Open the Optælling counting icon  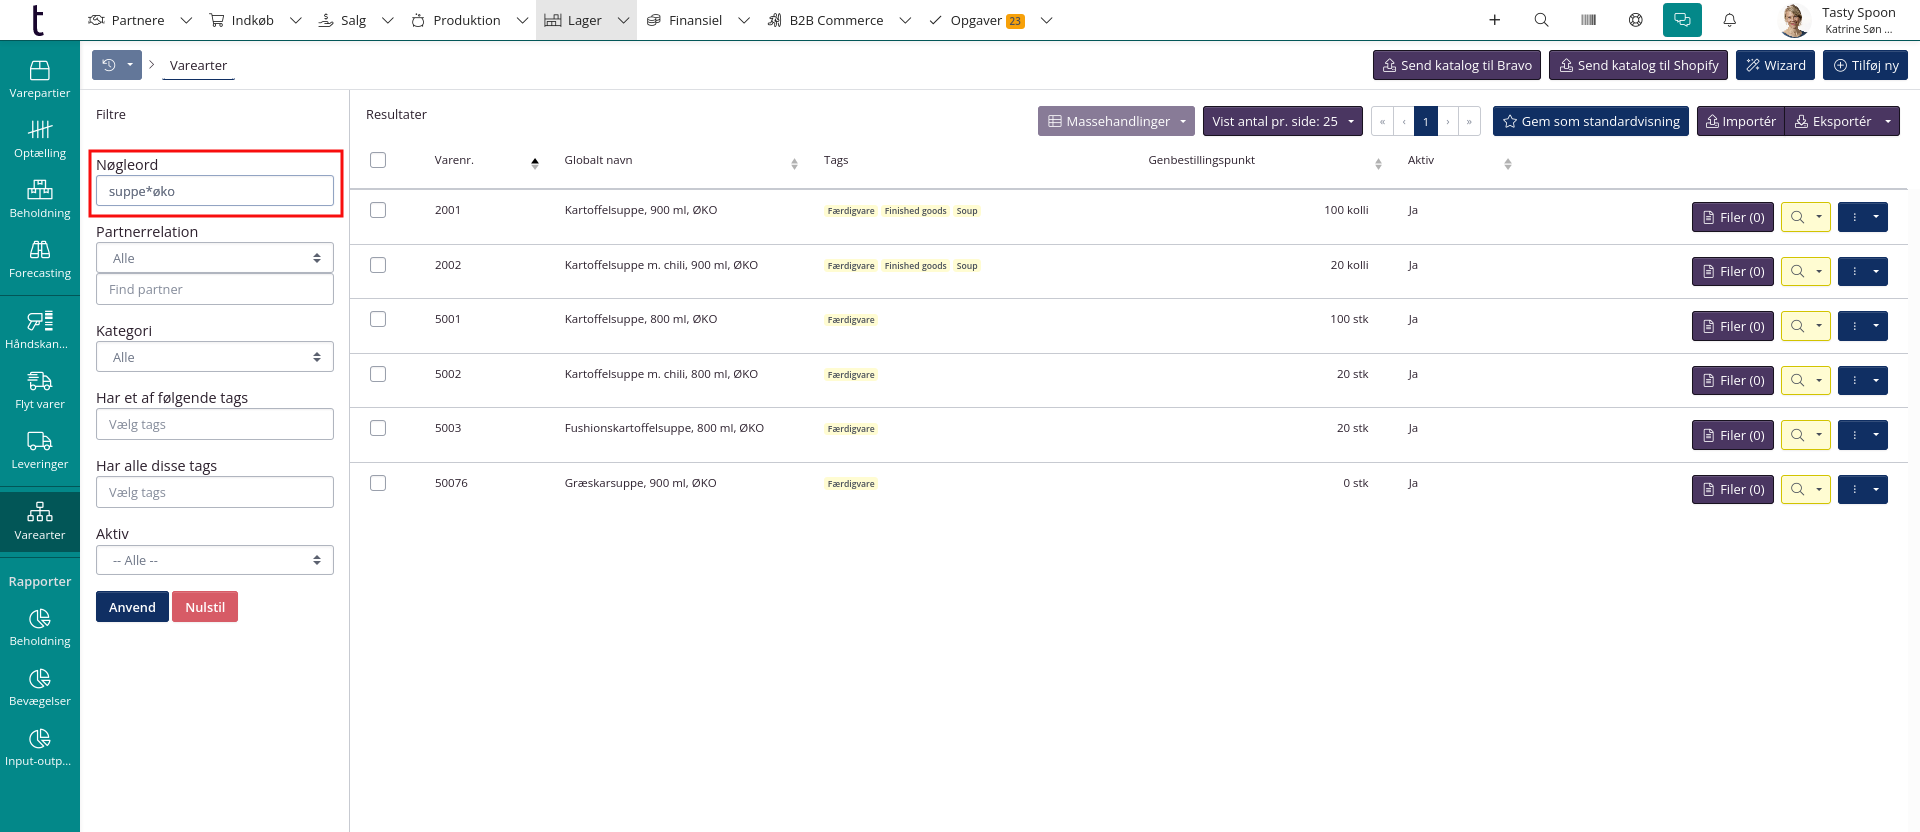39,138
